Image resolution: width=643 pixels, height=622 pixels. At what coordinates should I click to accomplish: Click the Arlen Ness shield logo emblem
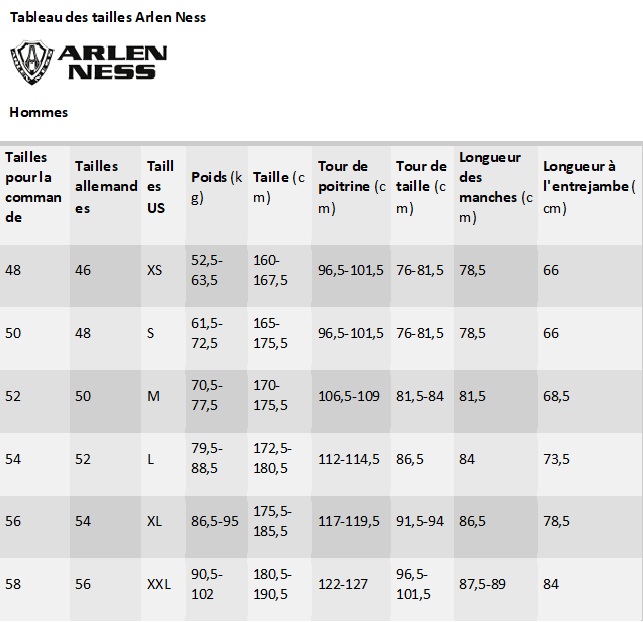pos(32,62)
